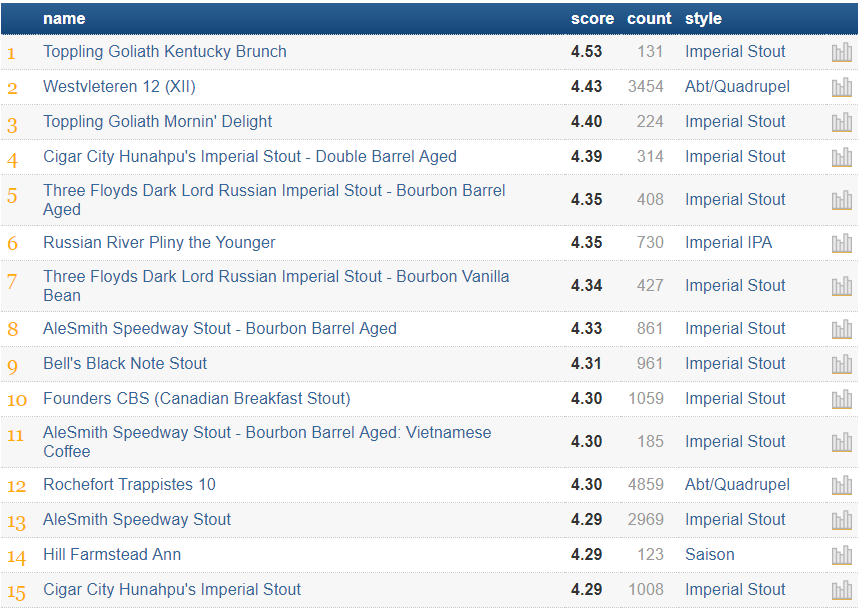Open Bell's Black Note Stout link
The width and height of the screenshot is (866, 611).
point(125,364)
